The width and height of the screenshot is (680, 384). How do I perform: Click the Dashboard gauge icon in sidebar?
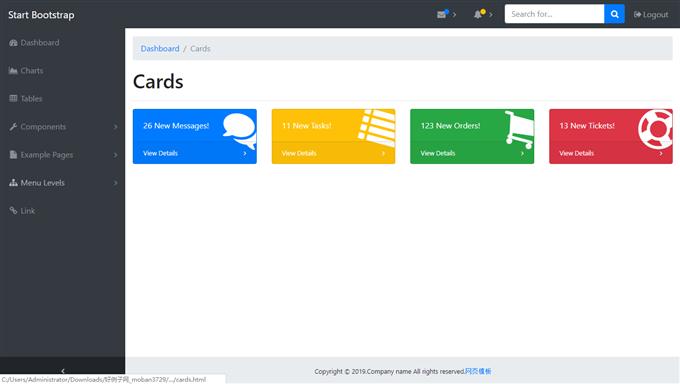click(13, 43)
